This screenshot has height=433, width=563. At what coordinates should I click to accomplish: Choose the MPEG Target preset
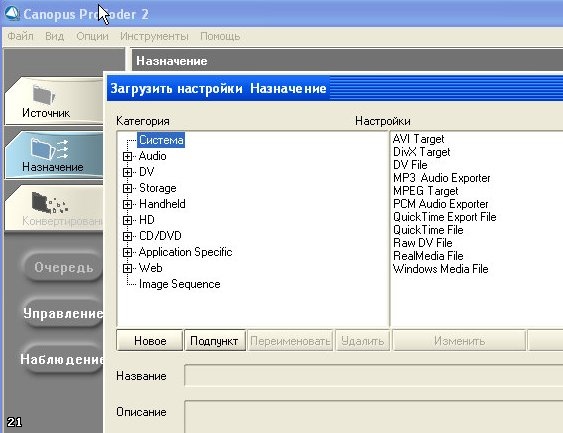pos(425,191)
